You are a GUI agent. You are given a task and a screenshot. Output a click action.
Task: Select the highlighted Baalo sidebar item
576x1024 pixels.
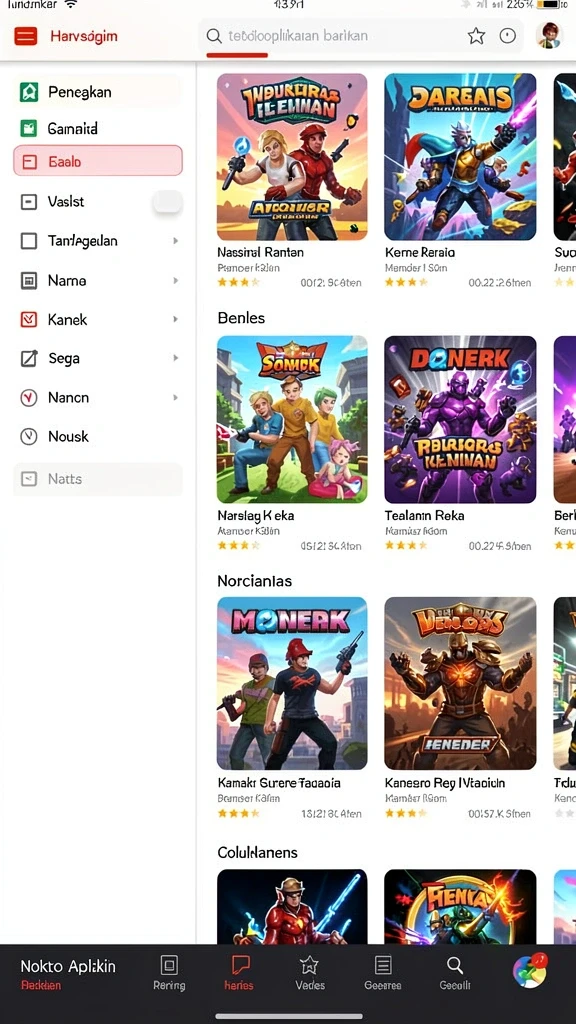98,161
